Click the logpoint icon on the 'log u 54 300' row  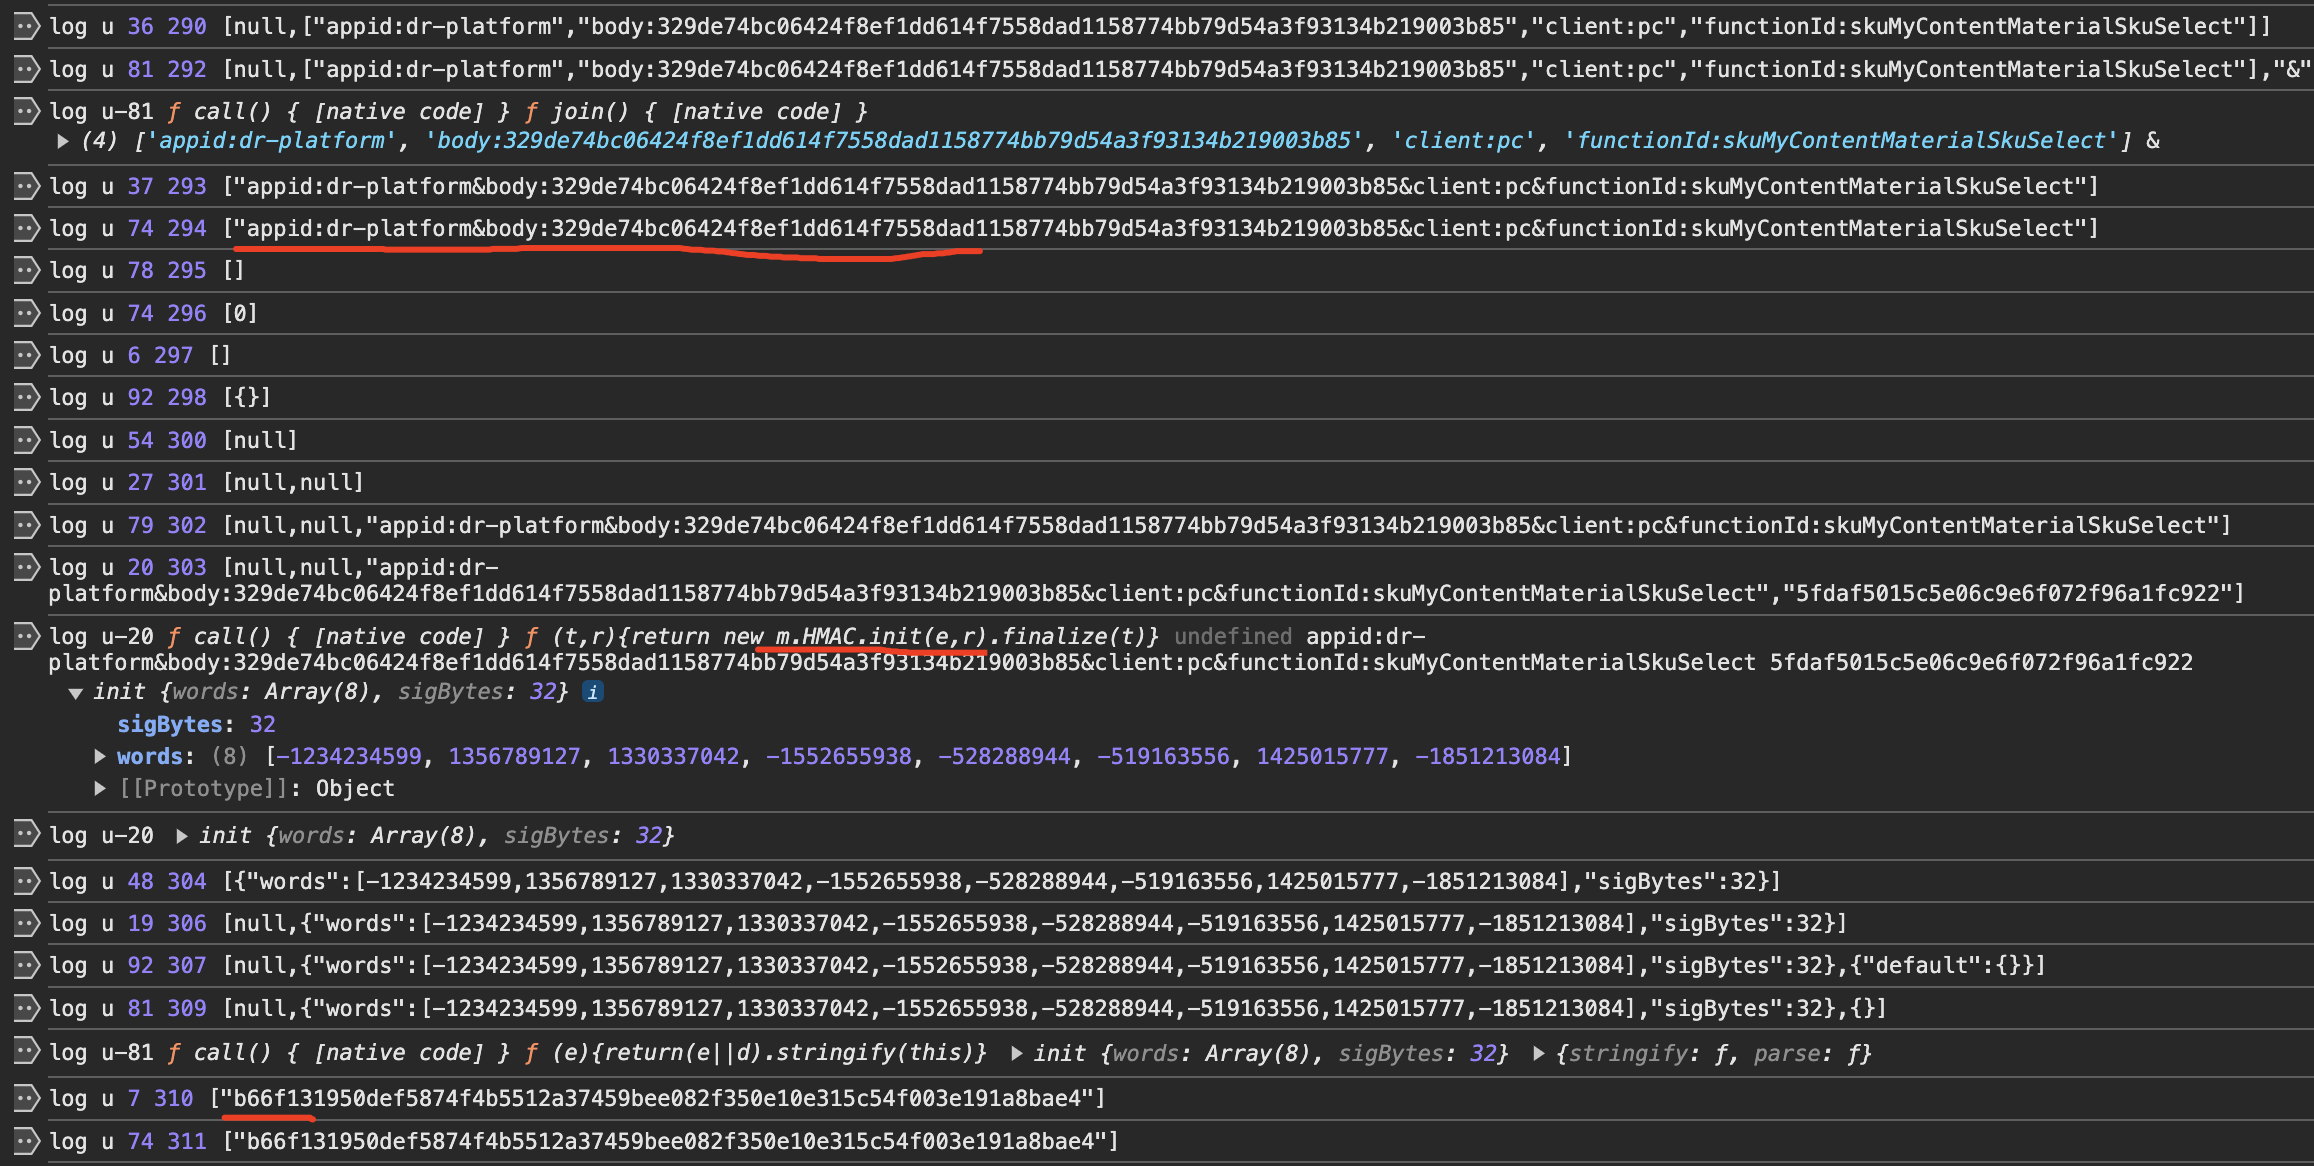point(25,440)
